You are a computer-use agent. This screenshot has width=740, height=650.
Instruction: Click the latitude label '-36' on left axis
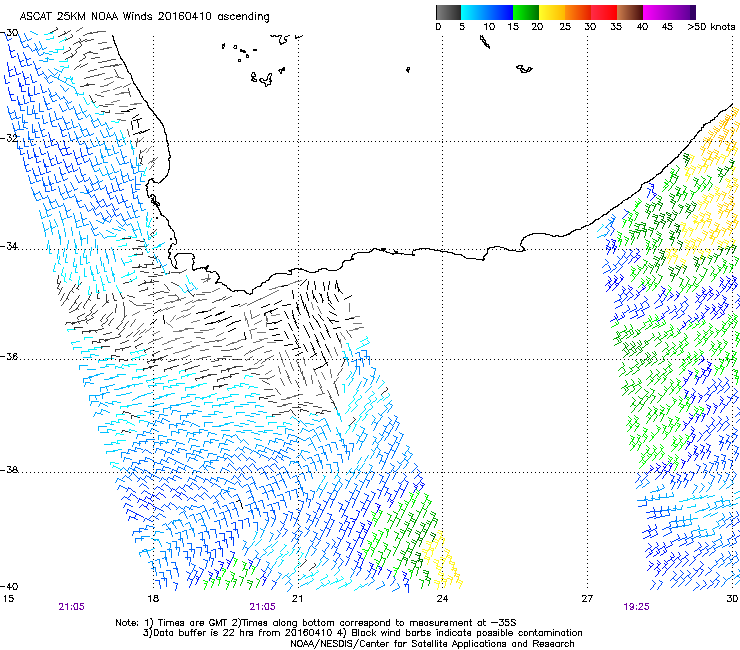[9, 356]
